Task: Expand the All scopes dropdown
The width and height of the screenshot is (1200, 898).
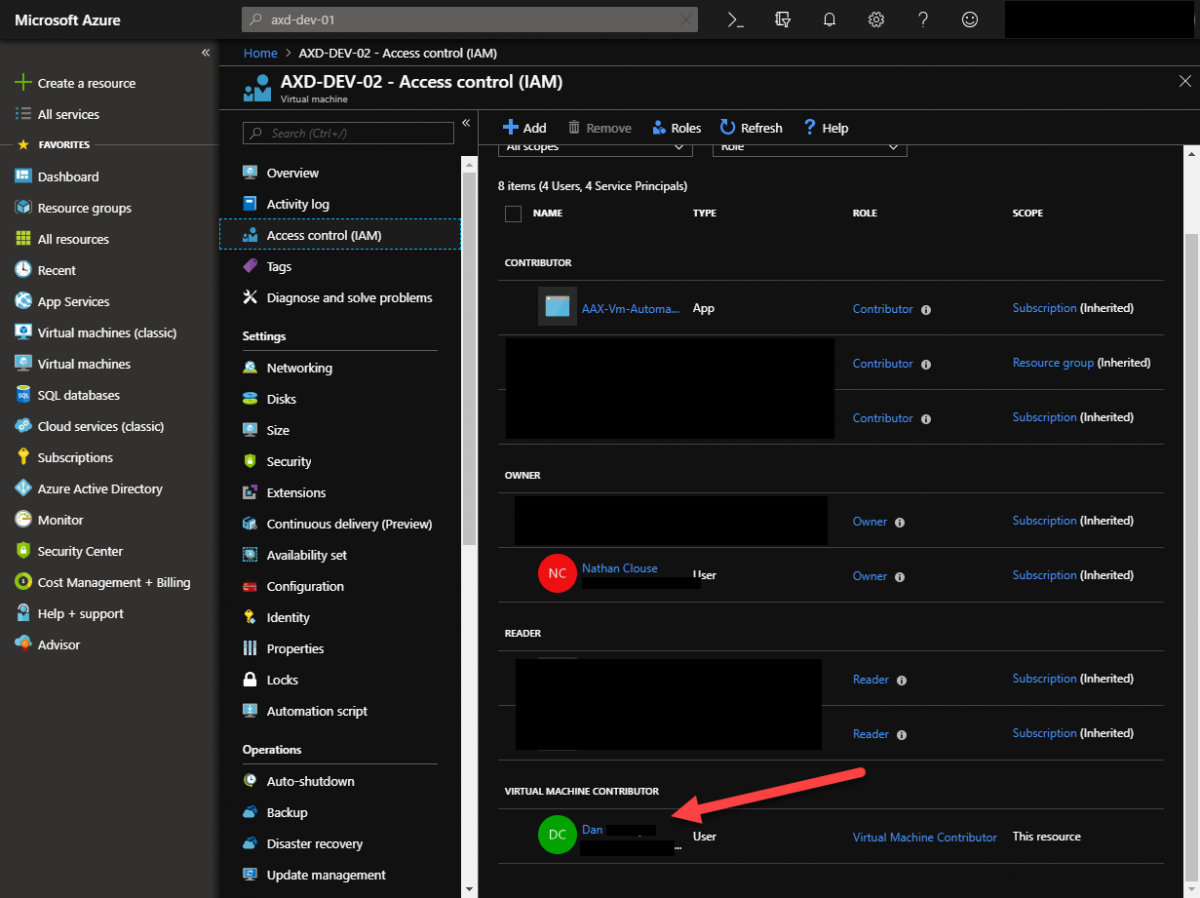Action: tap(595, 148)
